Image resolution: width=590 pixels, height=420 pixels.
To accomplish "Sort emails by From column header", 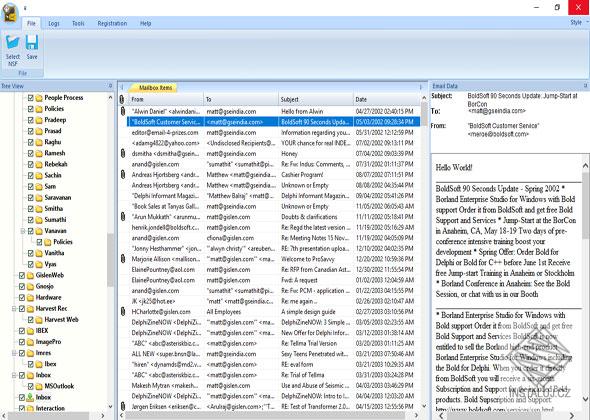I will [166, 99].
